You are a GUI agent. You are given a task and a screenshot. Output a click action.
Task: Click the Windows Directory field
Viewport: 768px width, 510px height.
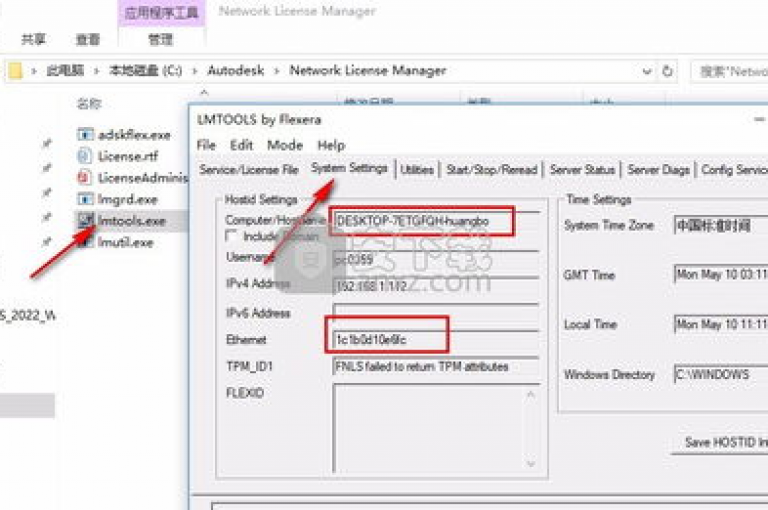coord(721,375)
